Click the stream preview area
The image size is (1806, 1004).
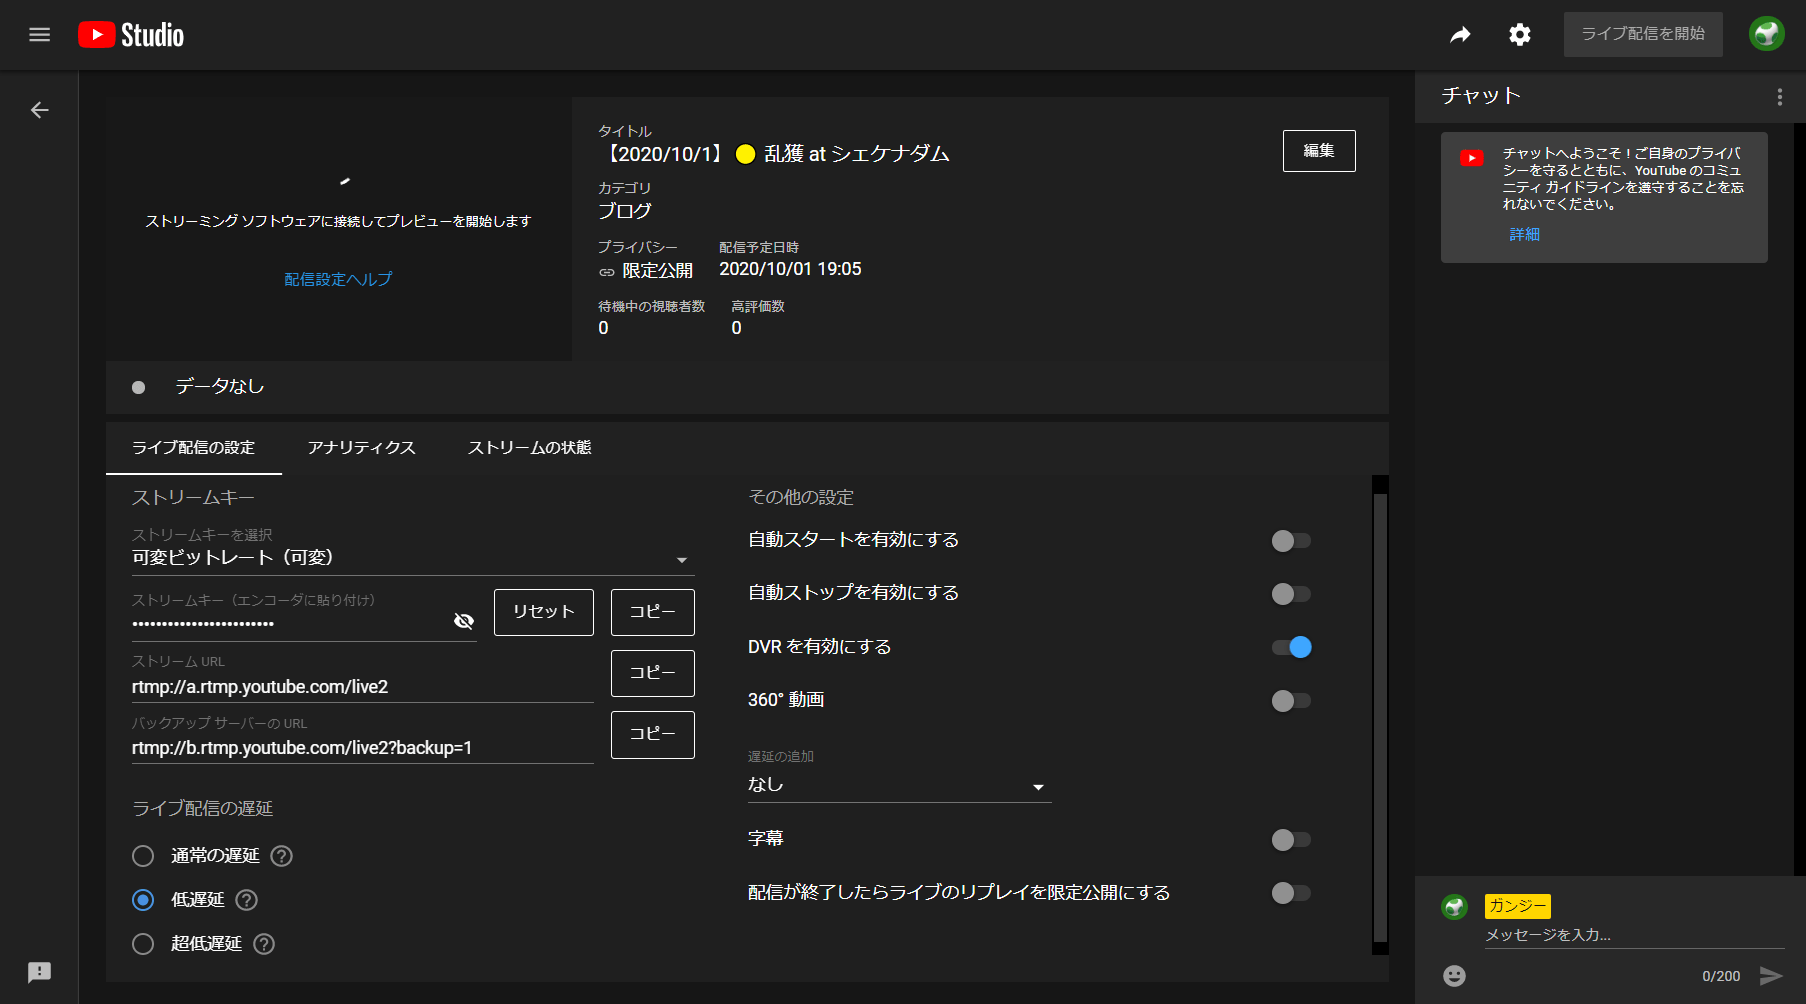click(x=338, y=228)
